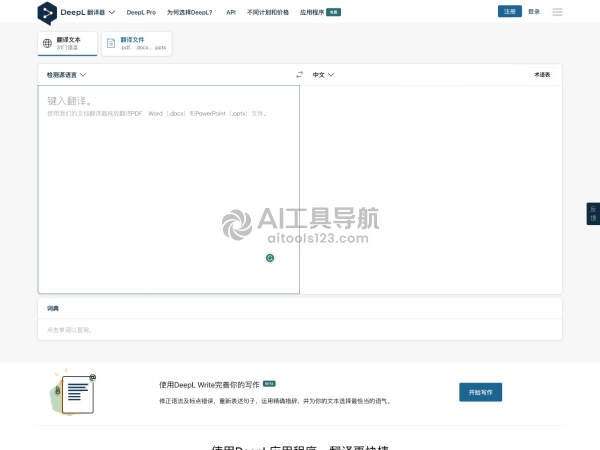
Task: Open DeepL Pro in navigation
Action: coord(141,12)
